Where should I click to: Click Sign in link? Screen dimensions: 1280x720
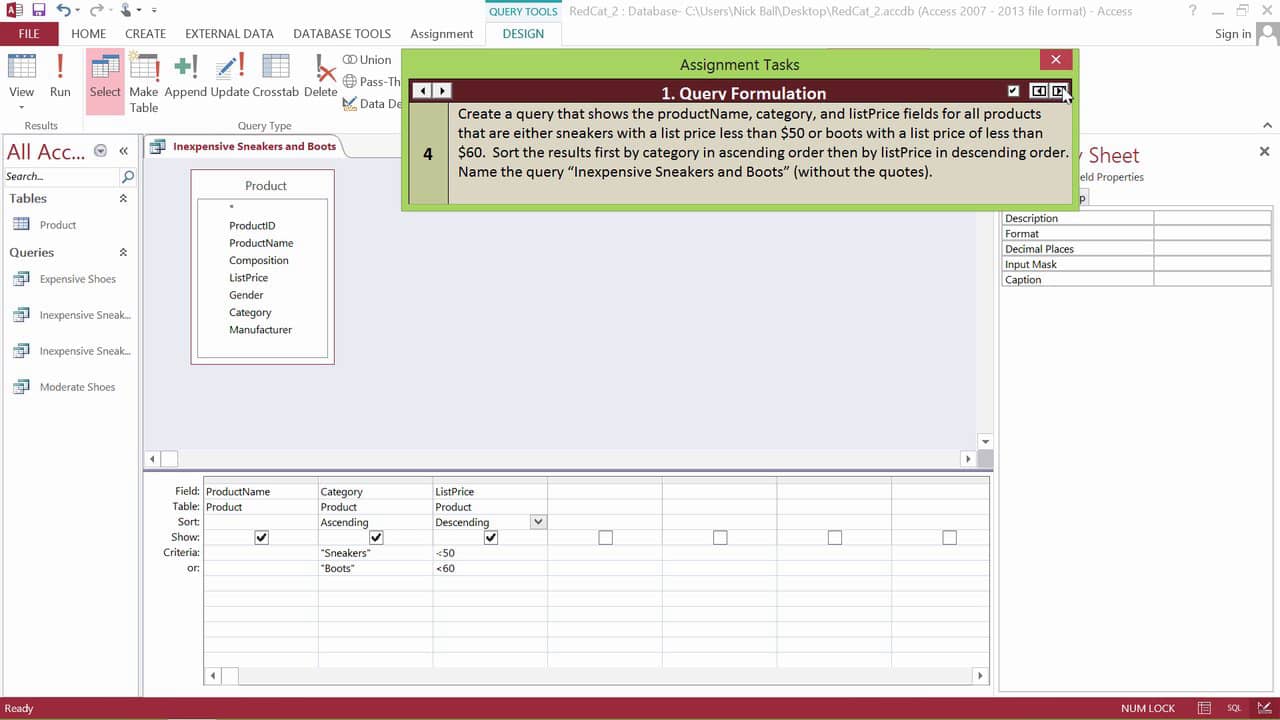tap(1233, 33)
